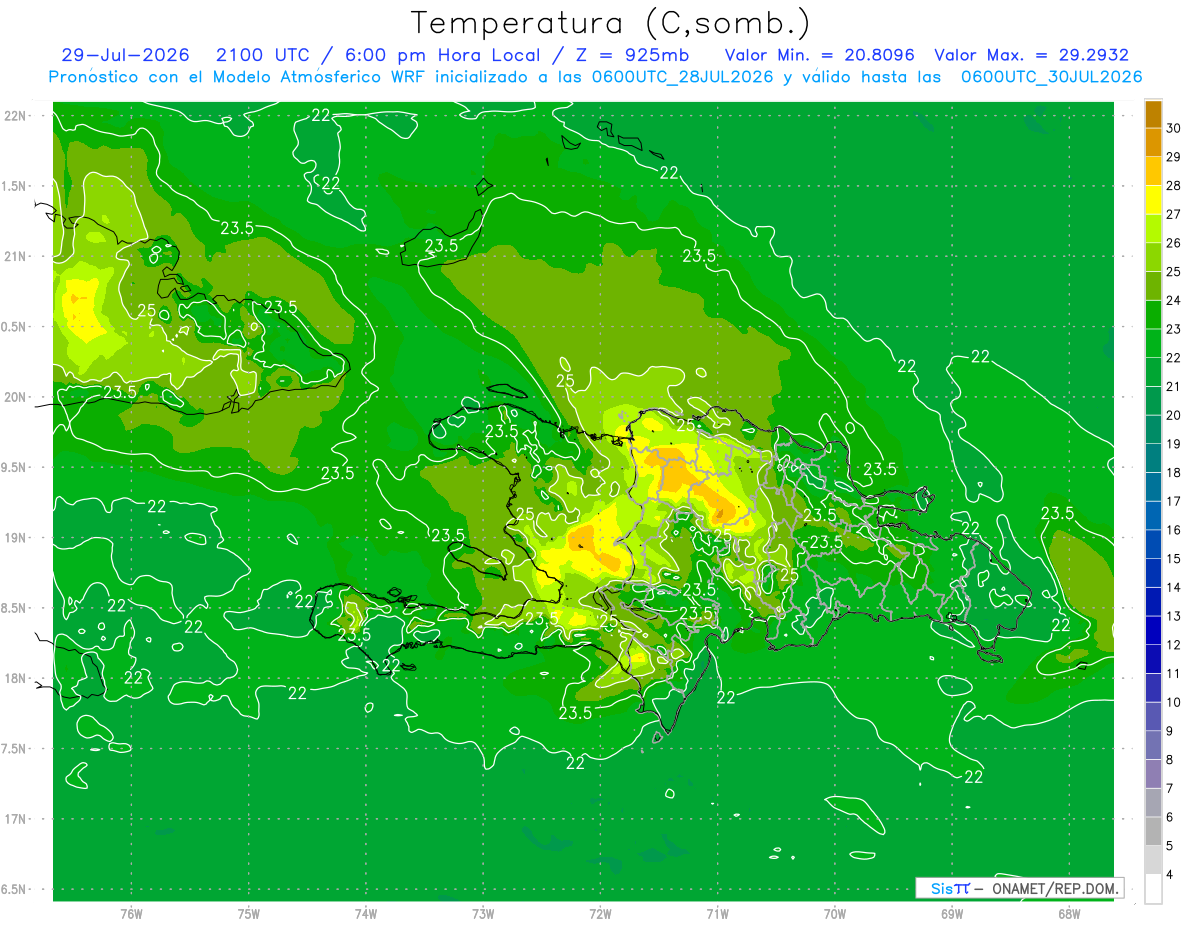
Task: Click the color legend label '7'
Action: click(x=1170, y=789)
